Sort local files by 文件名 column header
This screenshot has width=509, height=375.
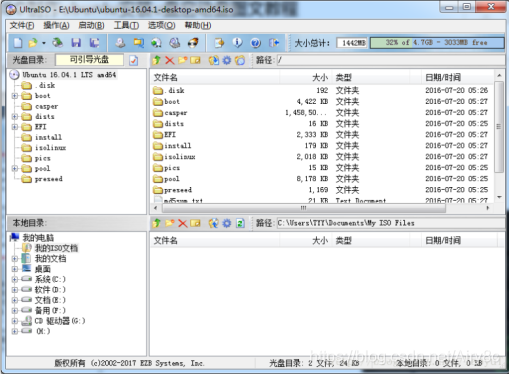215,240
